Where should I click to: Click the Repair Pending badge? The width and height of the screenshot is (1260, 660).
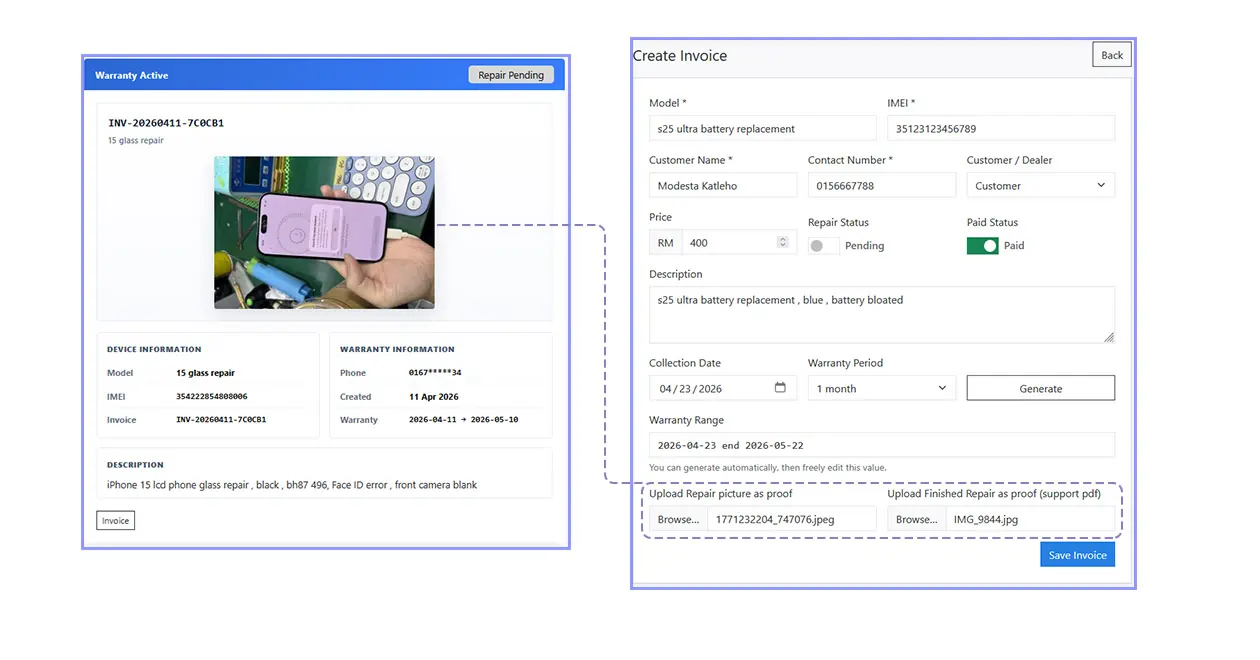click(x=511, y=74)
